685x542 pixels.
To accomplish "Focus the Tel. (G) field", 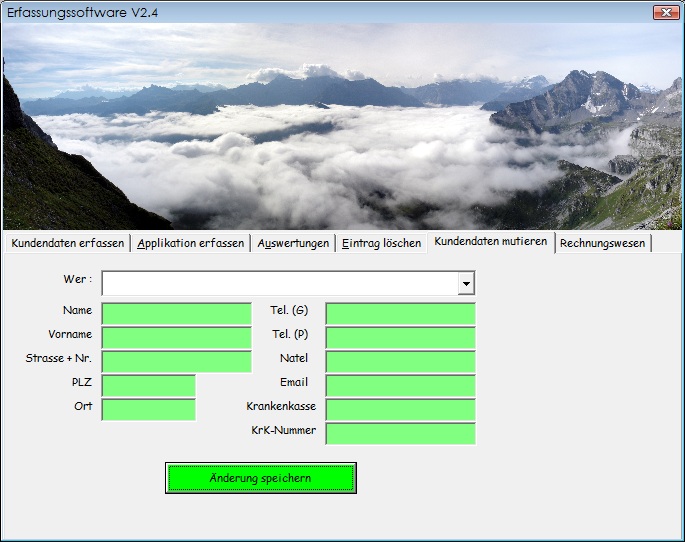I will (400, 314).
